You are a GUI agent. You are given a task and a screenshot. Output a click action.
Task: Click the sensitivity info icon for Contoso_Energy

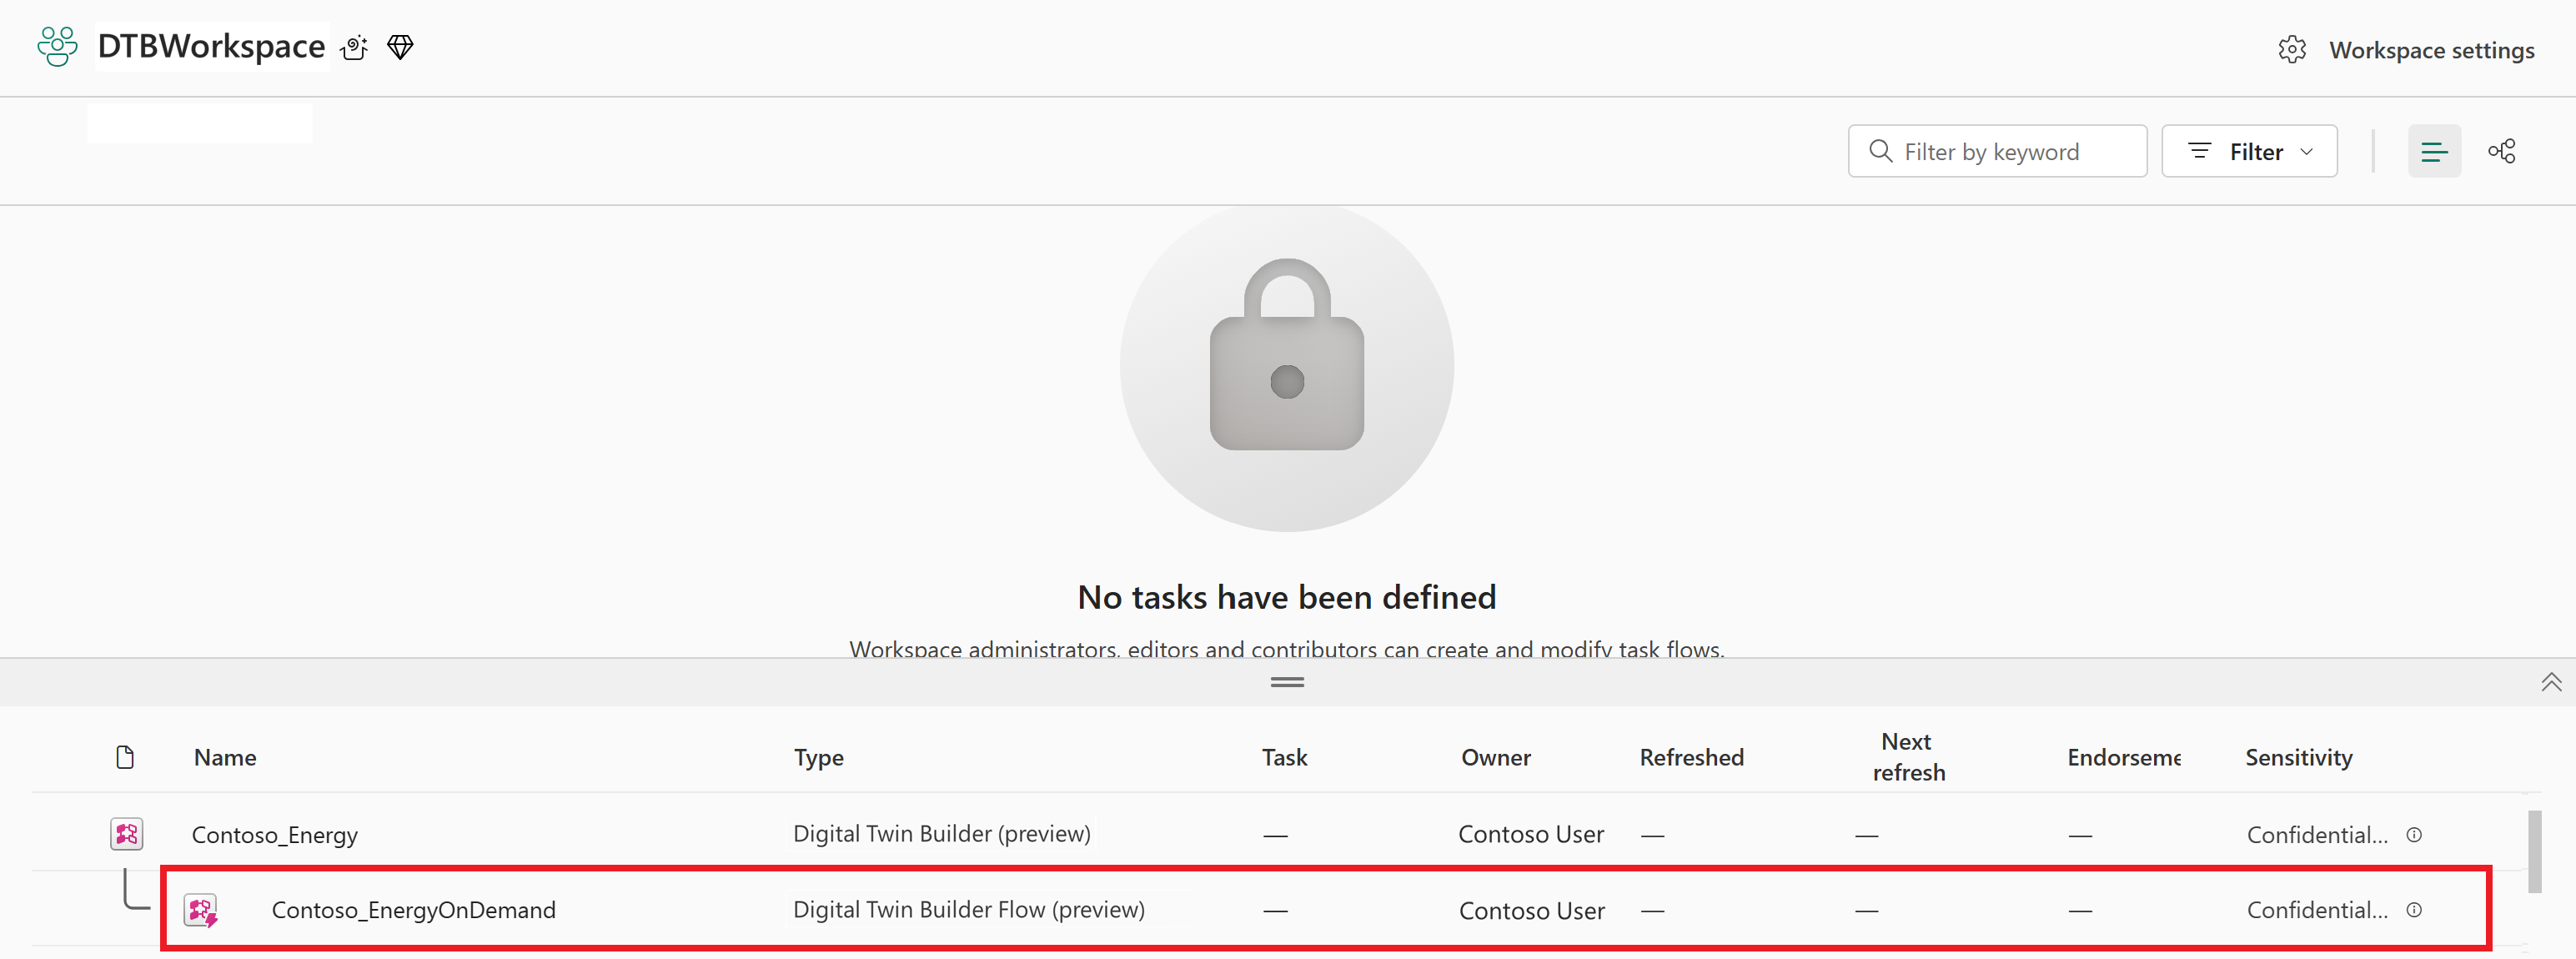tap(2415, 835)
